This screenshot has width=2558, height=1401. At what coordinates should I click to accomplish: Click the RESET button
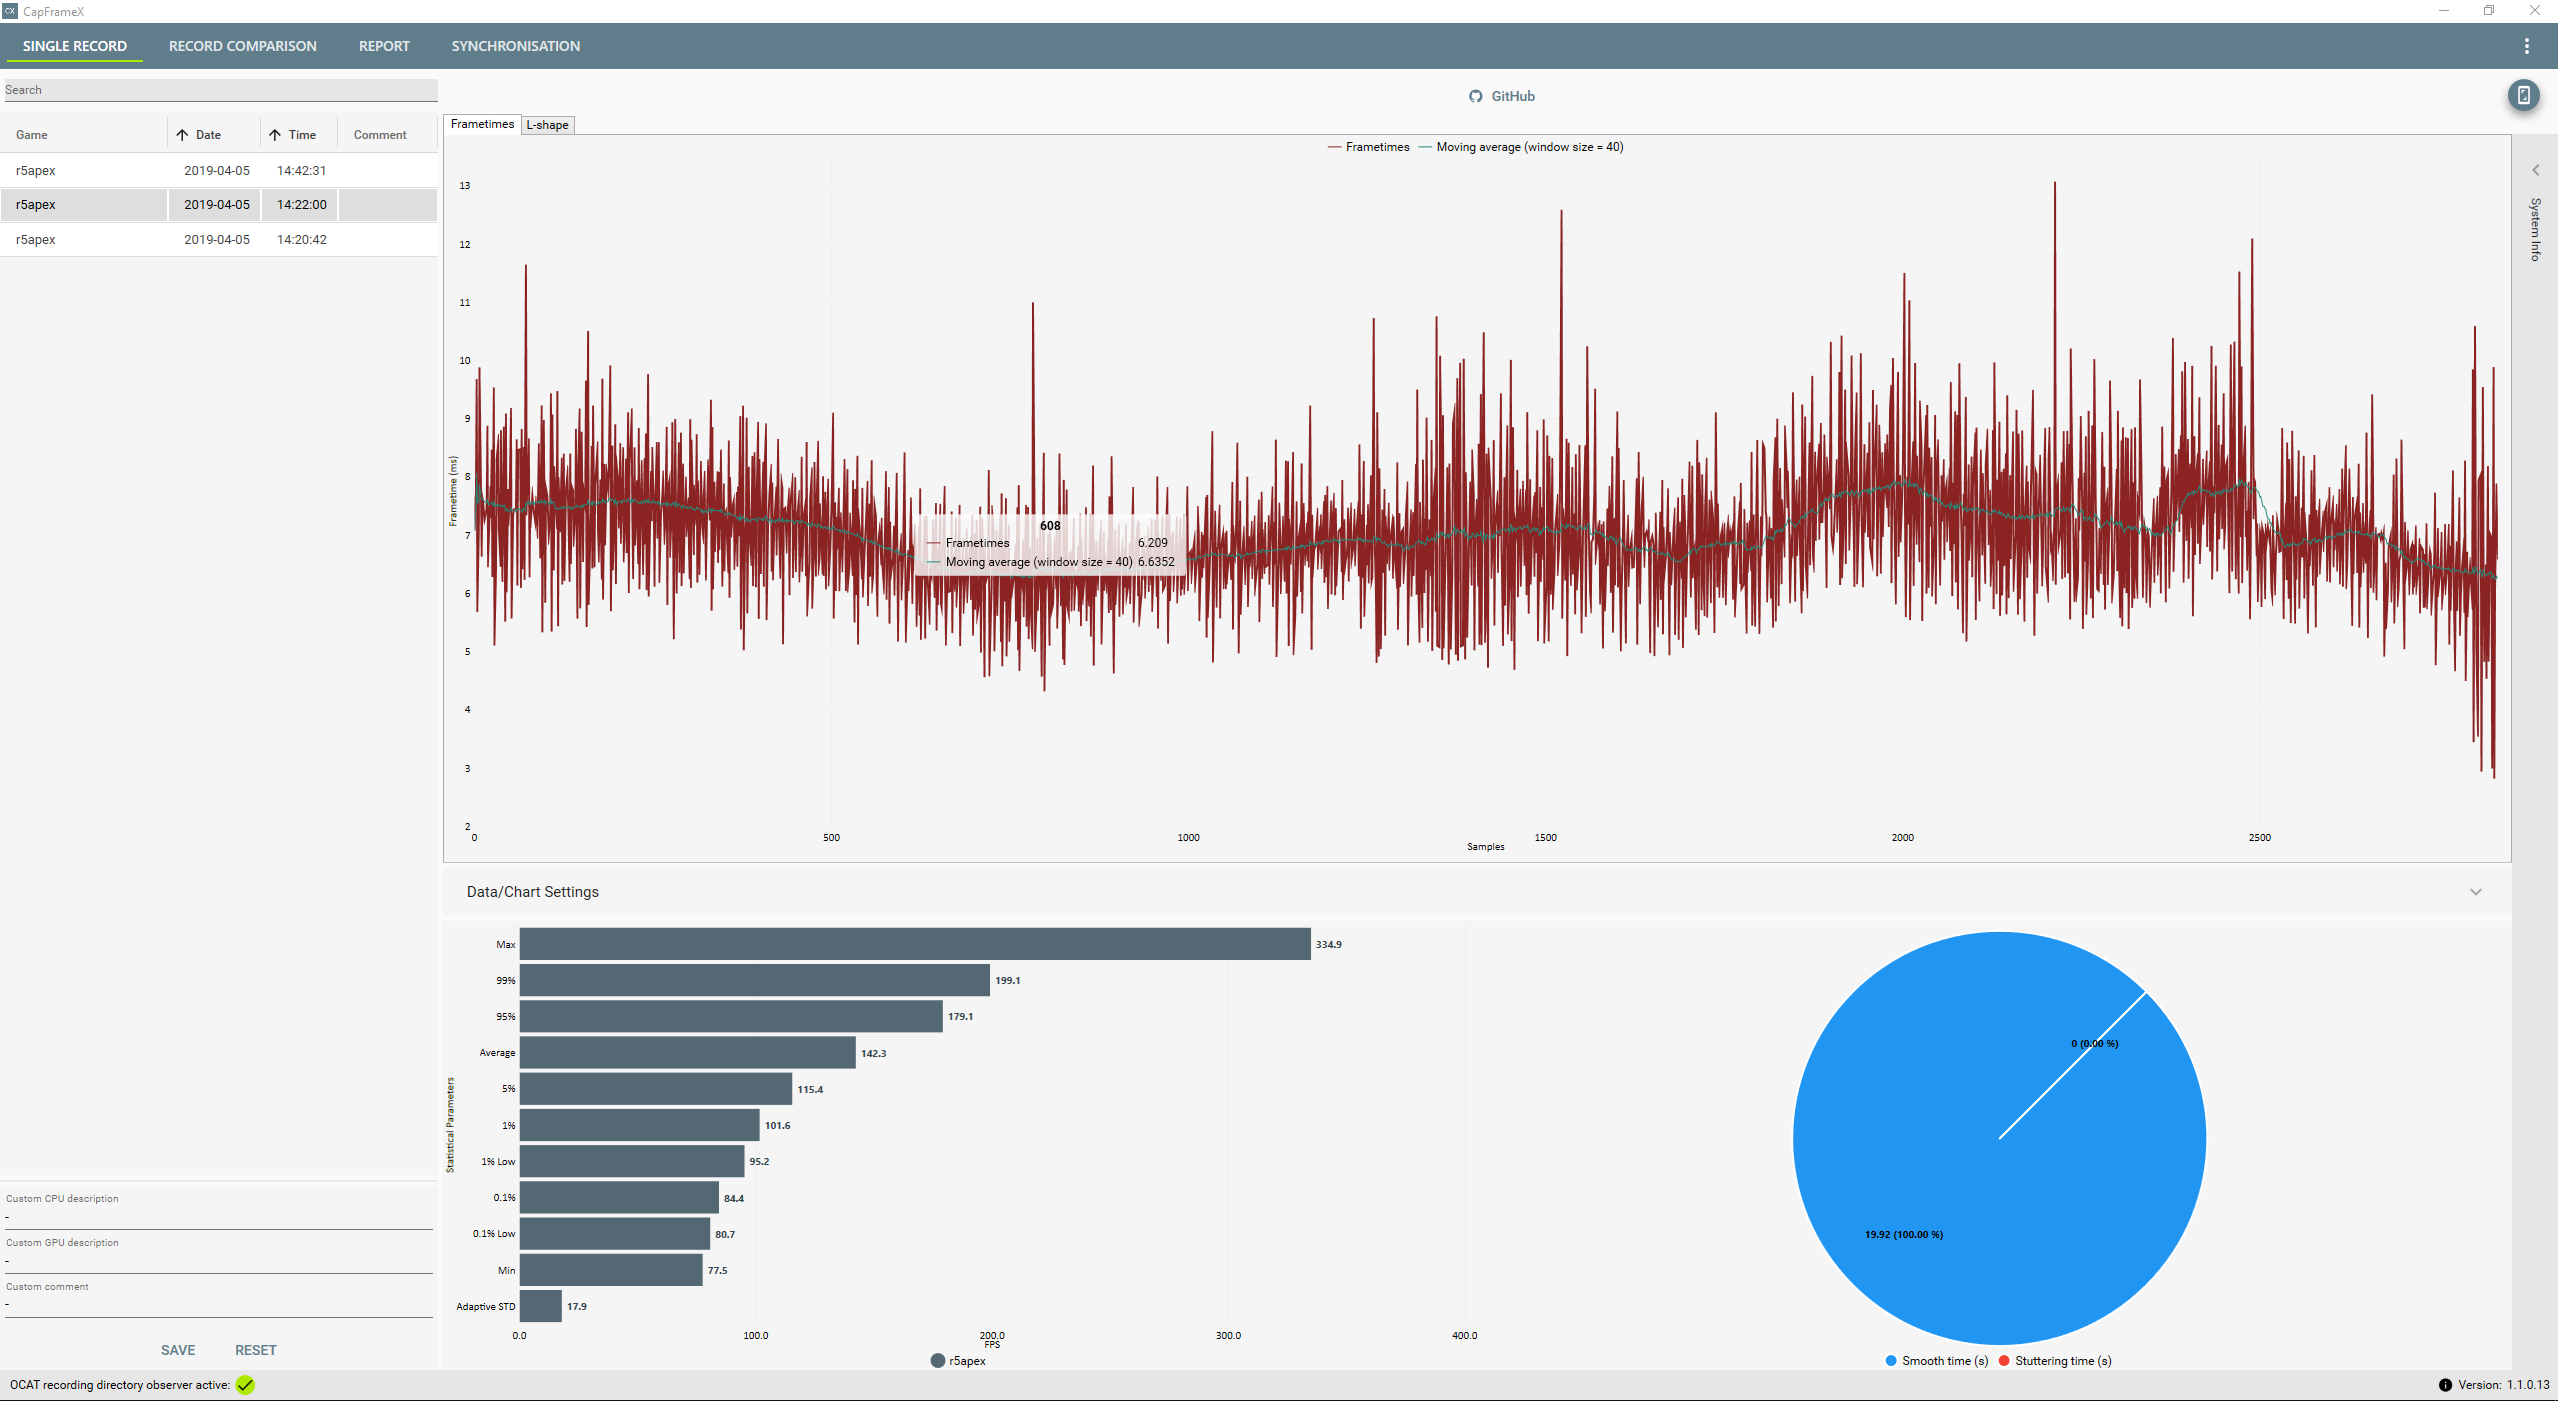(256, 1350)
